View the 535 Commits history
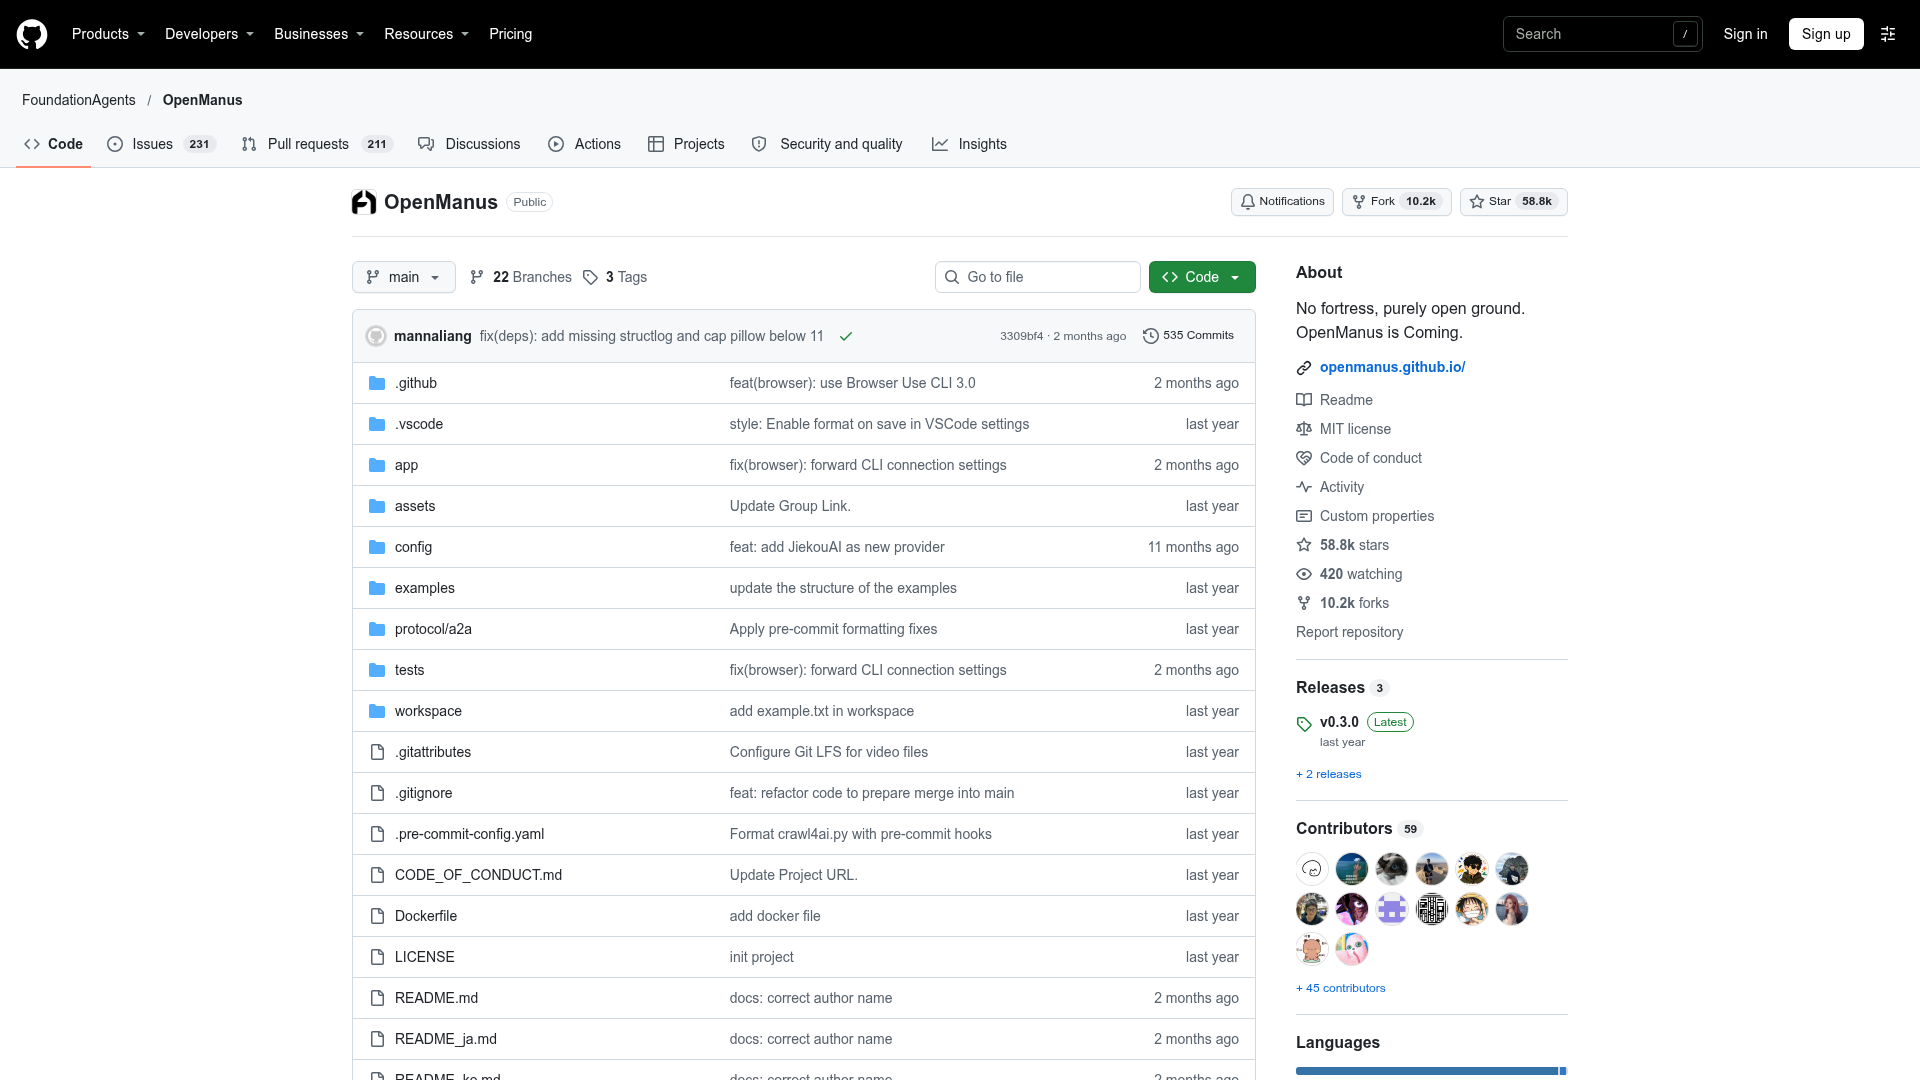1920x1080 pixels. point(1188,336)
